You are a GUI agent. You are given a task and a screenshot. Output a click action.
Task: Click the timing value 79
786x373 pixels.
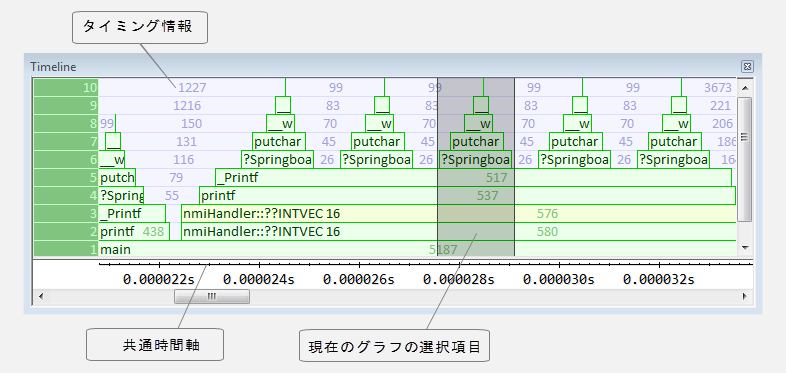(176, 178)
